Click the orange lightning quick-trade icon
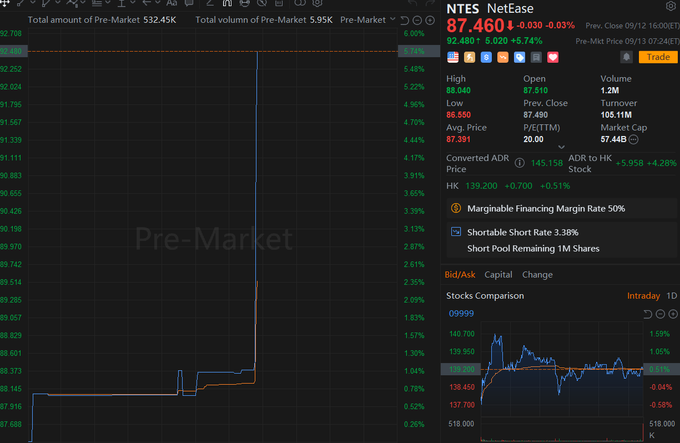Screen dimensions: 680x443 pyautogui.click(x=469, y=57)
